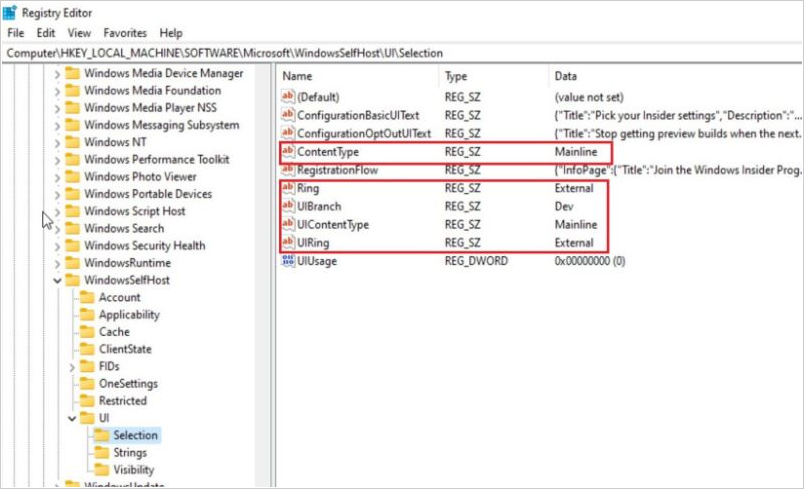Click the Cache folder icon
Screen dimensions: 805x490
coord(87,332)
